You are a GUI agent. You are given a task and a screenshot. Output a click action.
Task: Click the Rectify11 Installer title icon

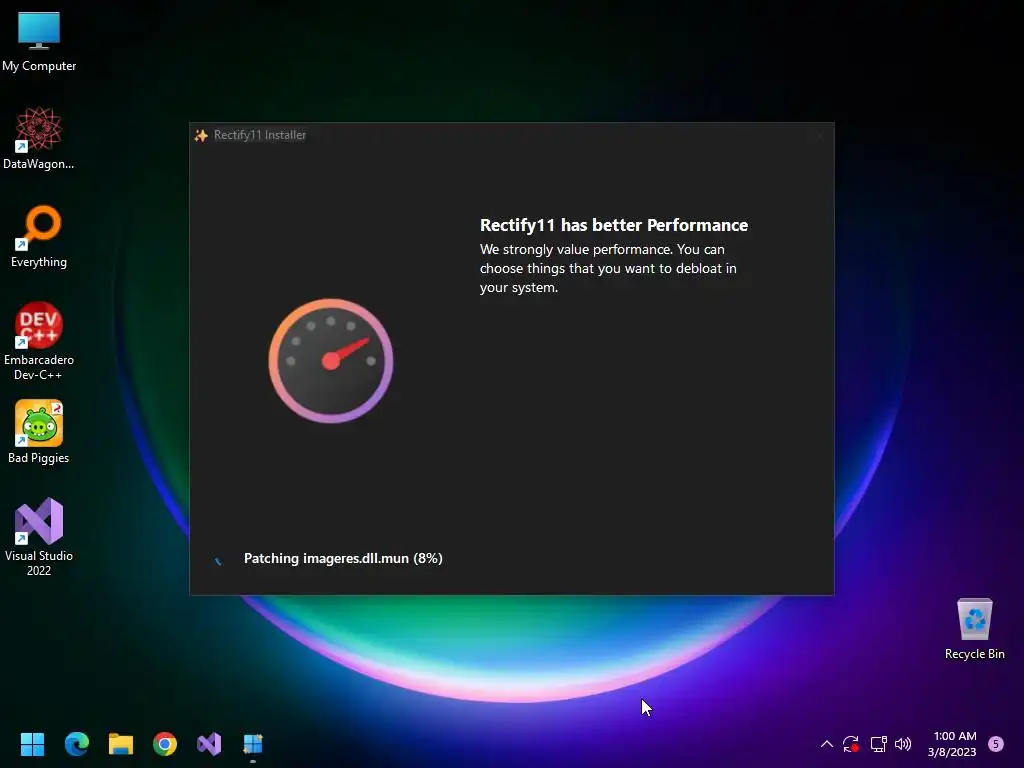[x=201, y=135]
